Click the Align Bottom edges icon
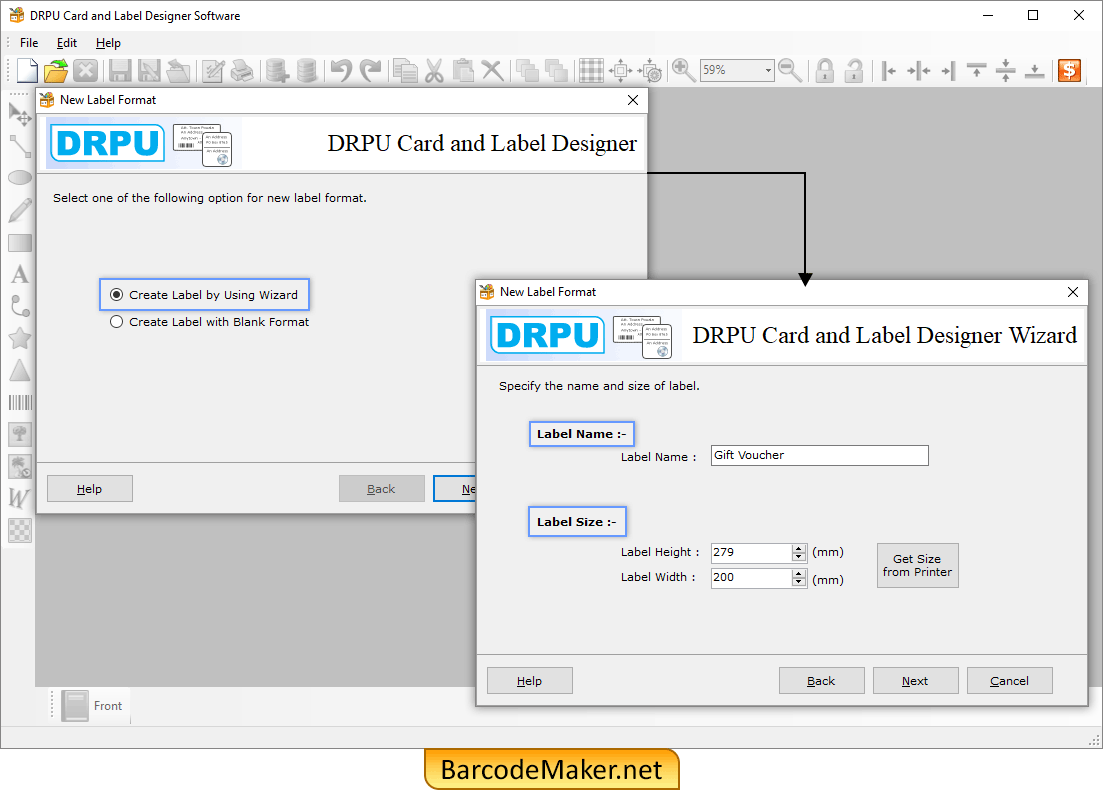Viewport: 1103px width, 790px height. tap(1035, 70)
